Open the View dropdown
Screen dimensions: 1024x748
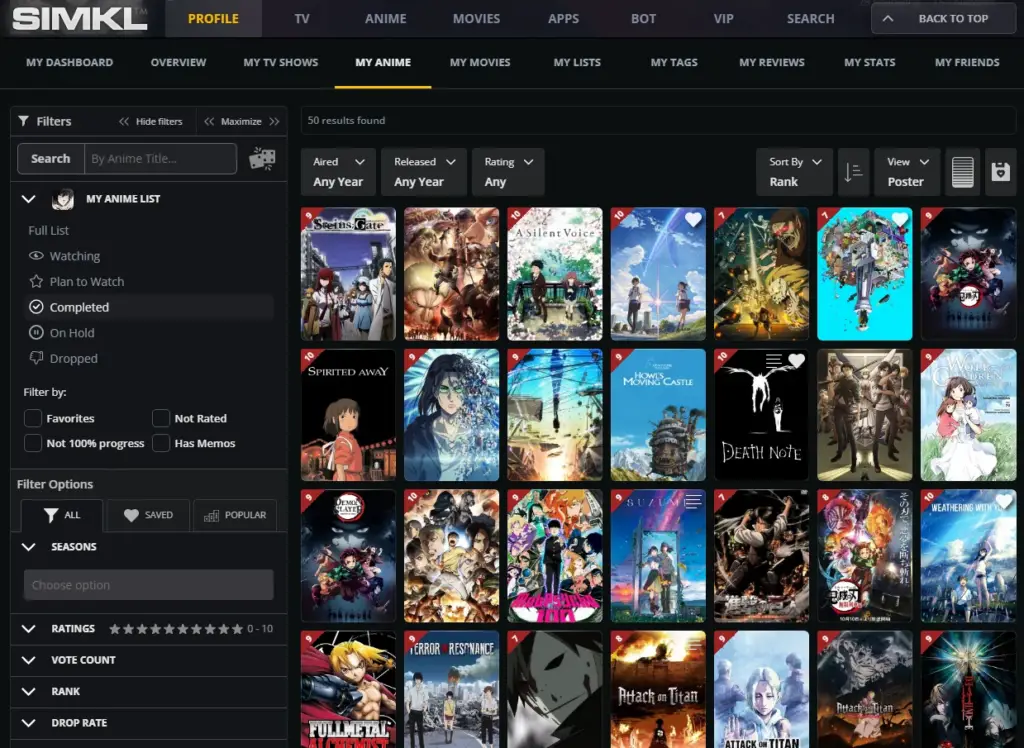pyautogui.click(x=907, y=172)
